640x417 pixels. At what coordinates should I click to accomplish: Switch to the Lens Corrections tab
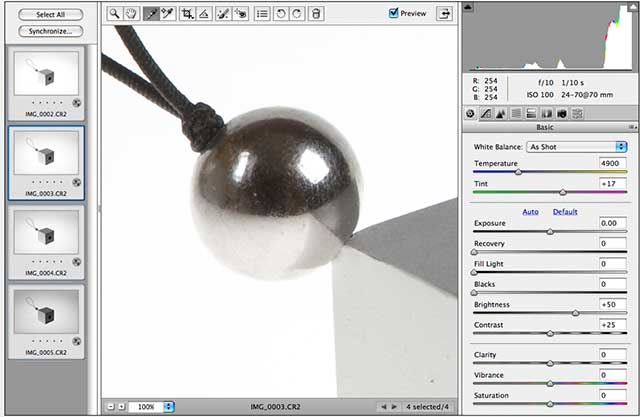pos(547,113)
